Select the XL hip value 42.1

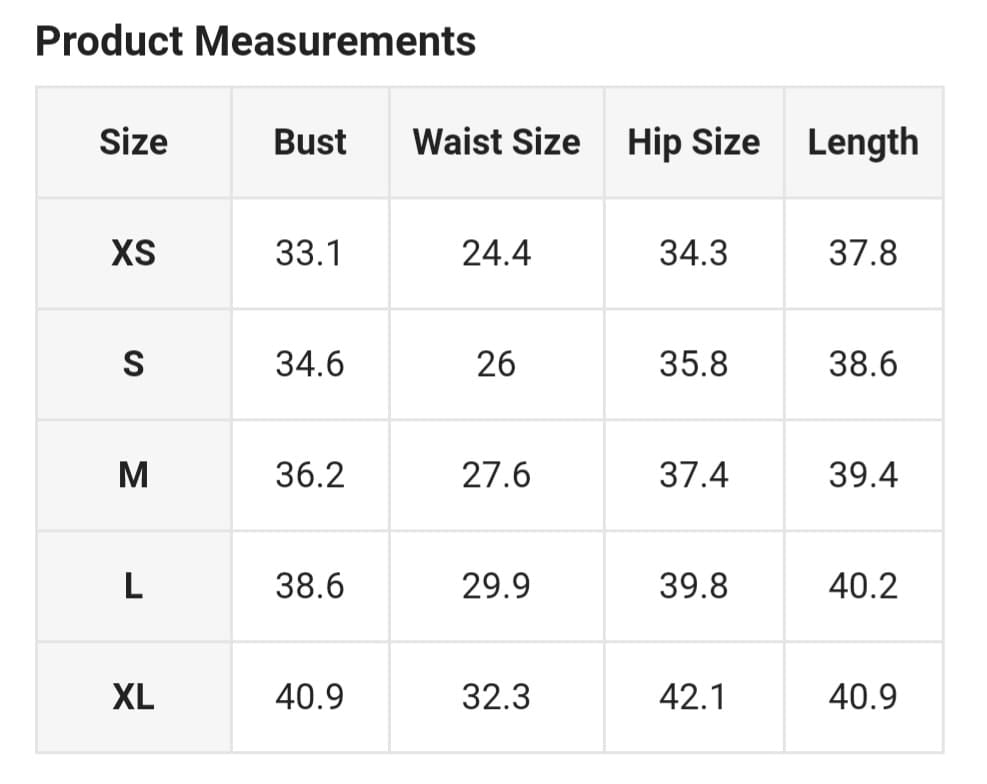pos(693,697)
